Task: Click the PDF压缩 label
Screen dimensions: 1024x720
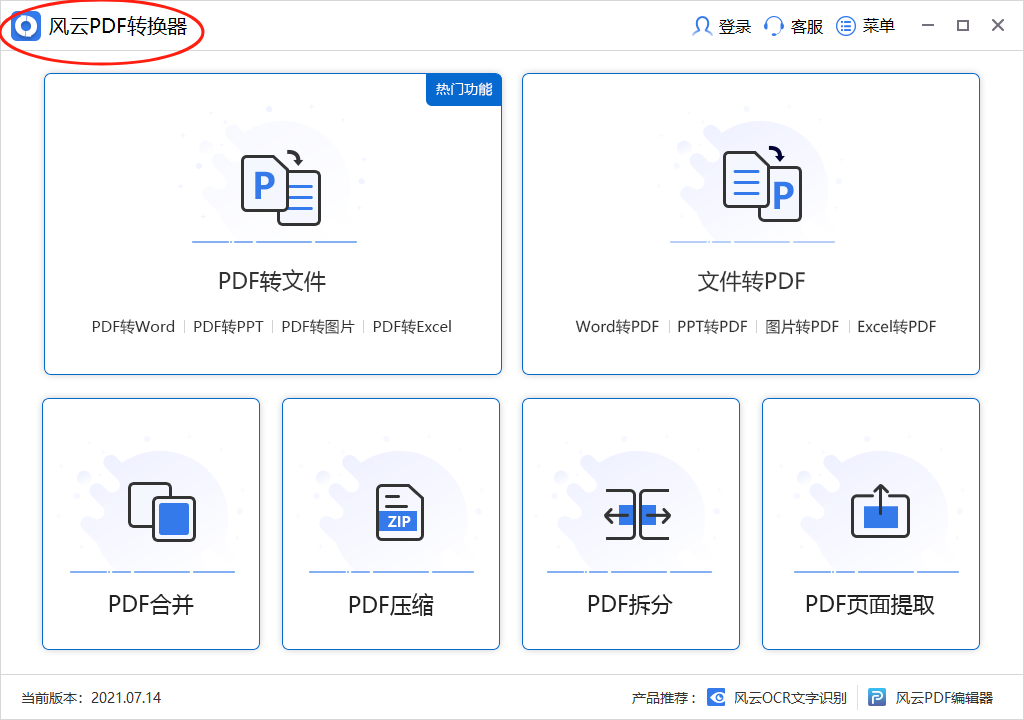Action: pyautogui.click(x=391, y=605)
